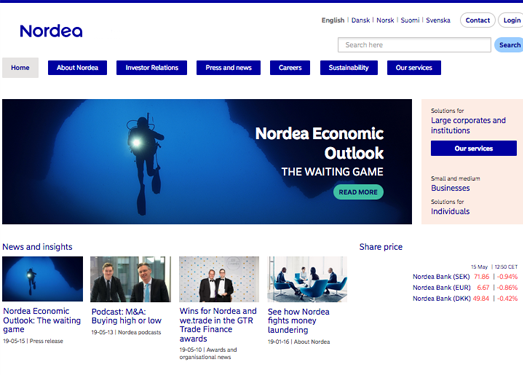523x375 pixels.
Task: Read 'Nordea Economic Outlook: The waiting game' article
Action: click(42, 320)
